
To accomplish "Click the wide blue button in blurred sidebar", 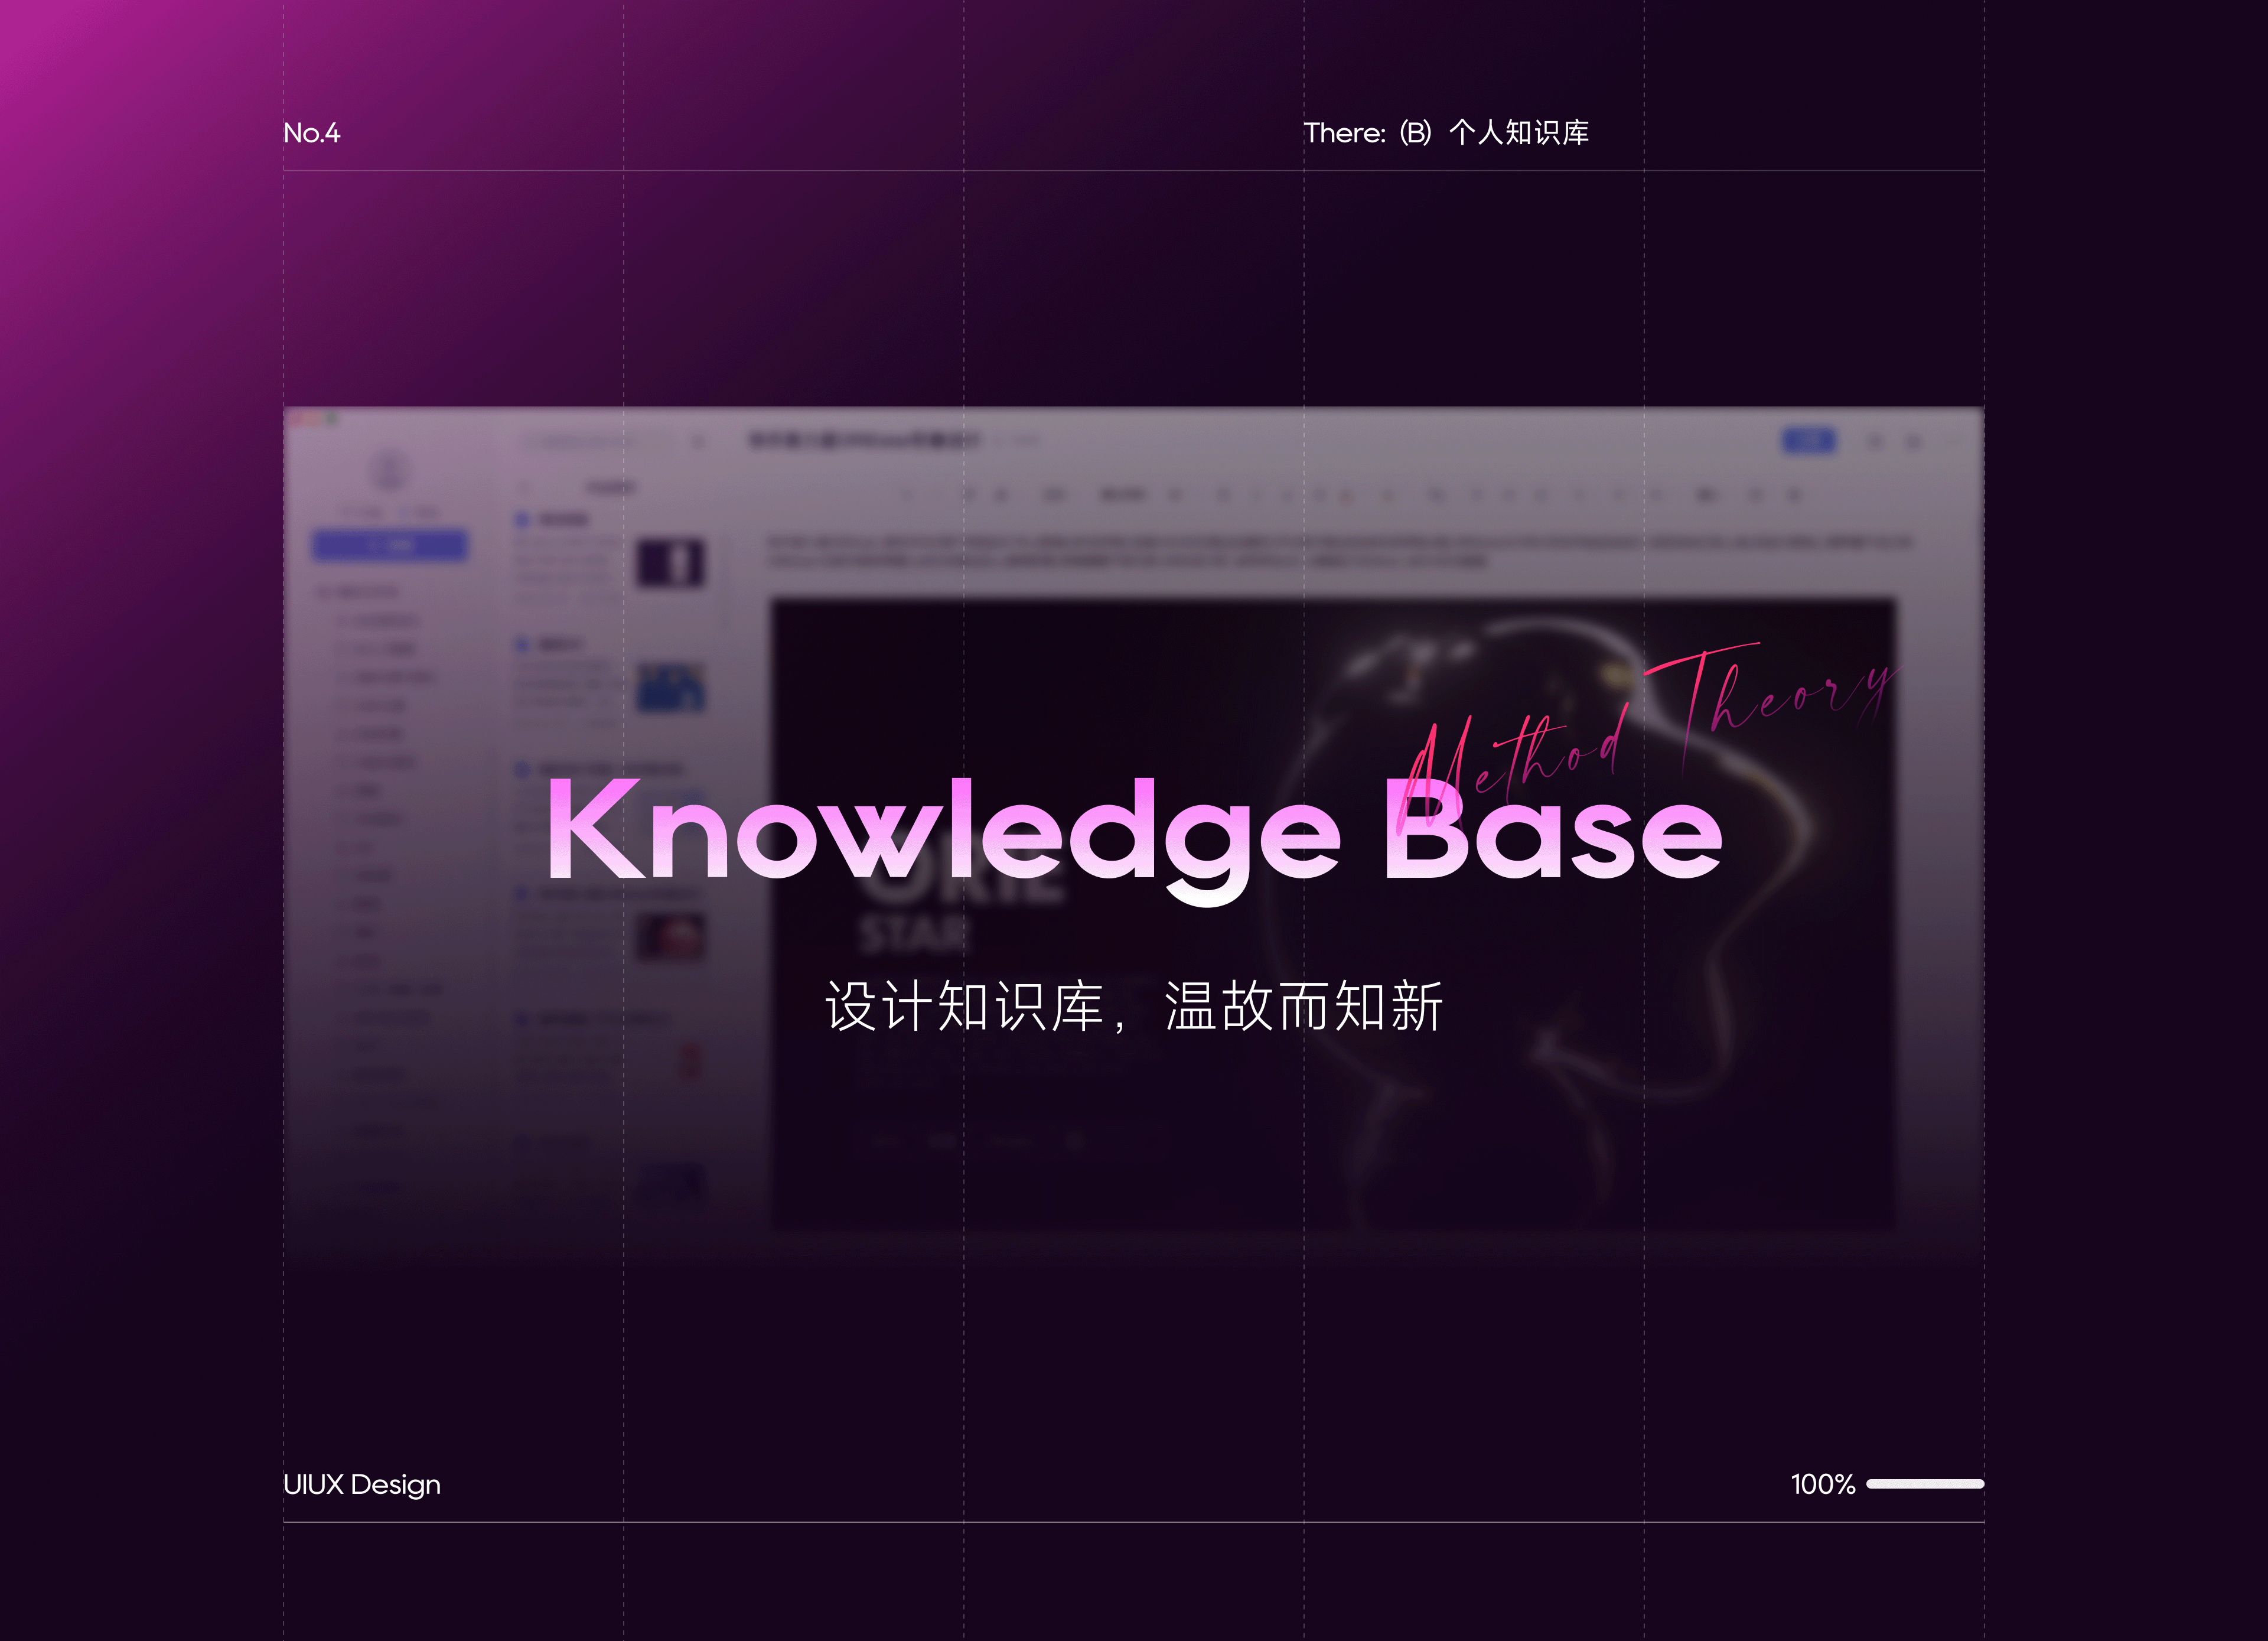I will point(390,546).
